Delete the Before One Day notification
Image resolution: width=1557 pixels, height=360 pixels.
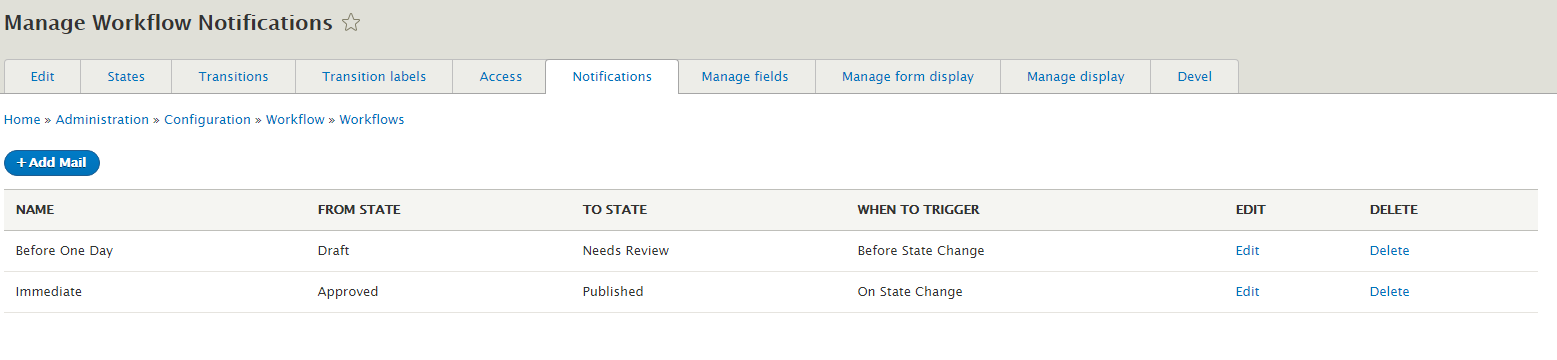click(x=1389, y=251)
